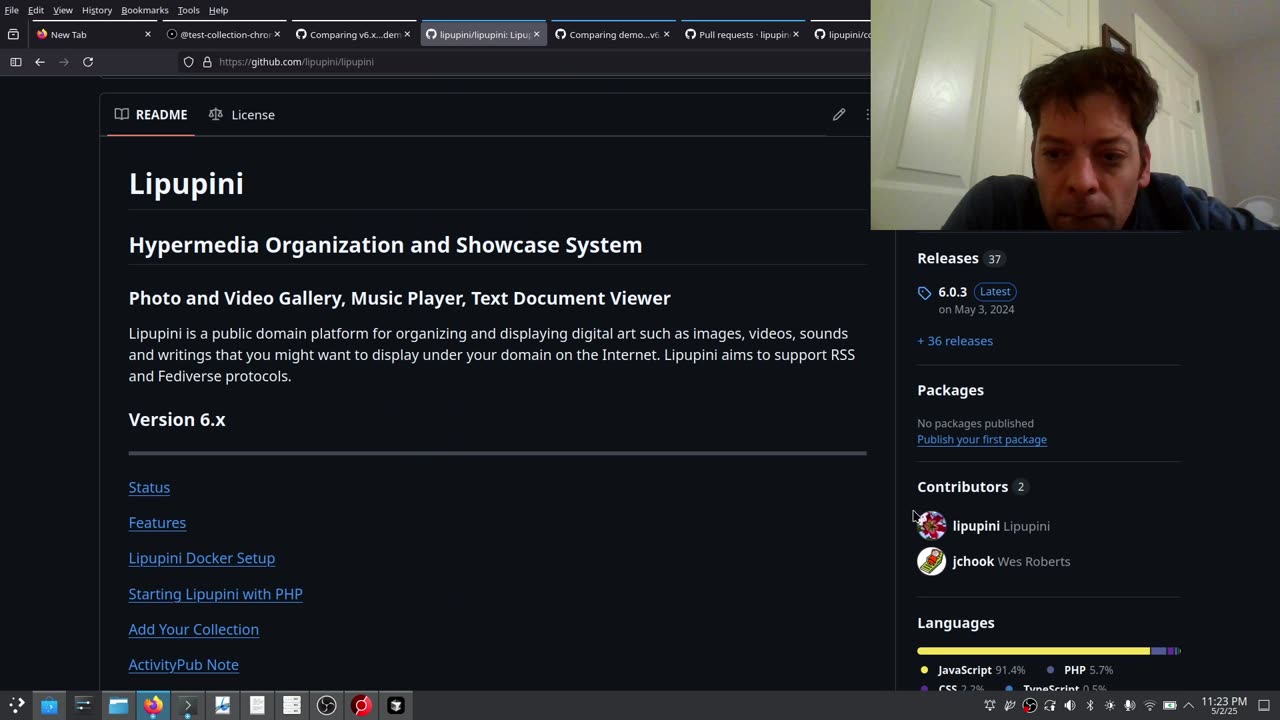
Task: Click the tracking protection shield icon
Action: [x=188, y=62]
